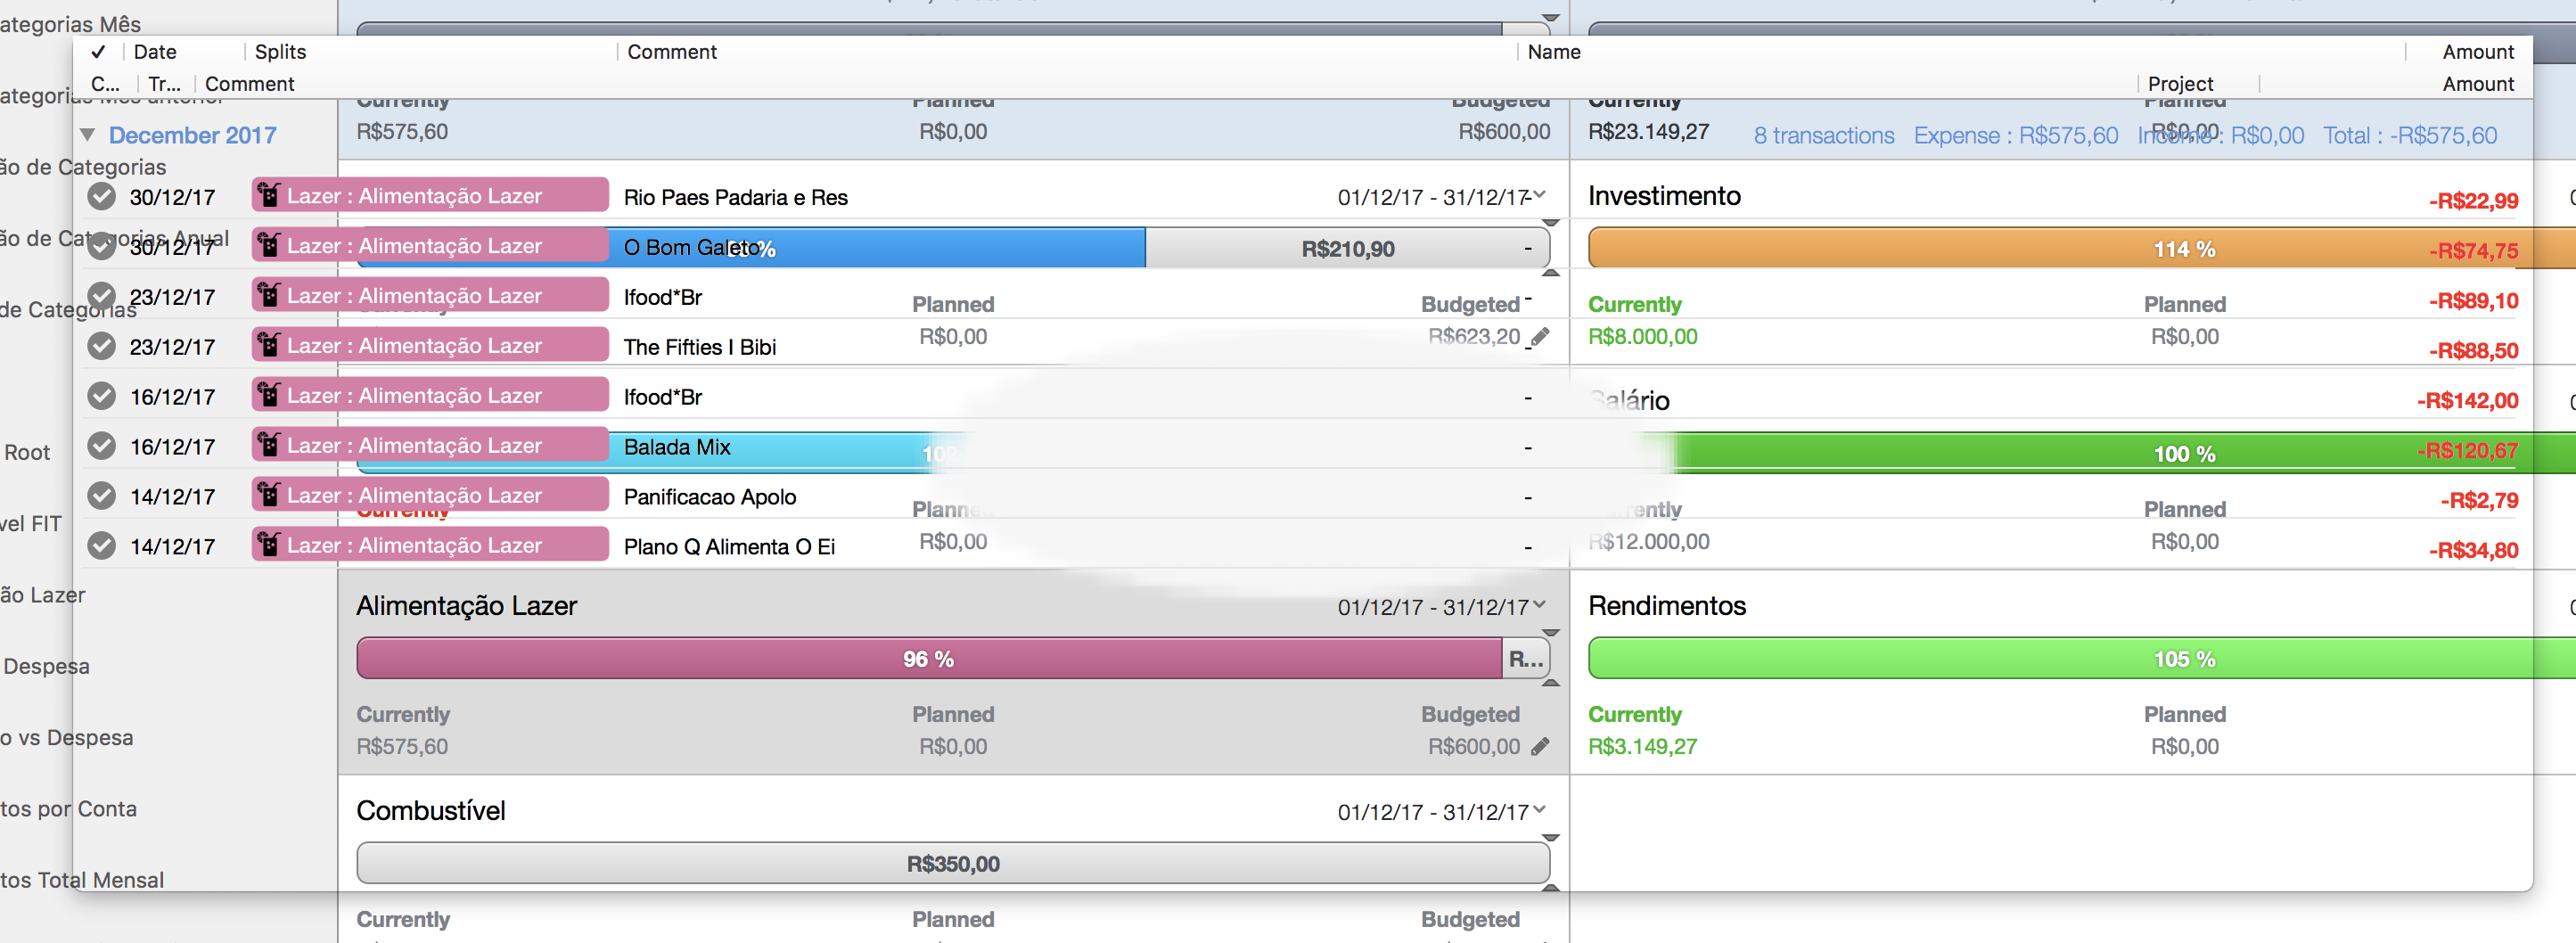Select amount -R$22,99 cell
Image resolution: width=2576 pixels, height=943 pixels.
[x=2473, y=201]
